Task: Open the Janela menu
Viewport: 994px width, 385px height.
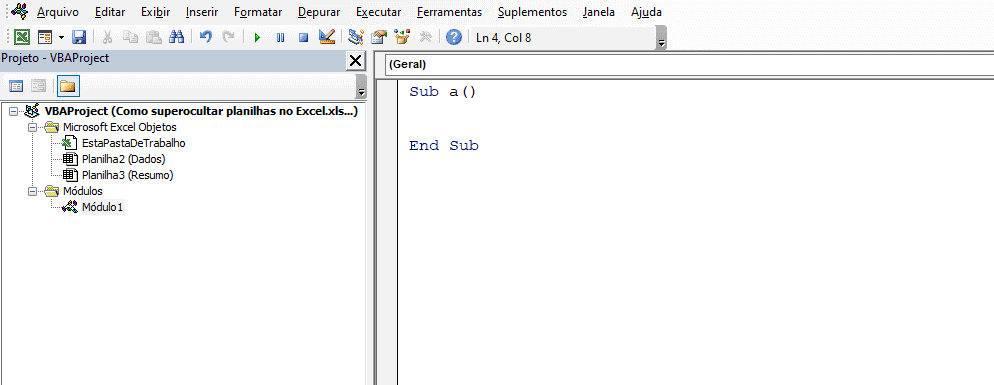Action: point(598,12)
